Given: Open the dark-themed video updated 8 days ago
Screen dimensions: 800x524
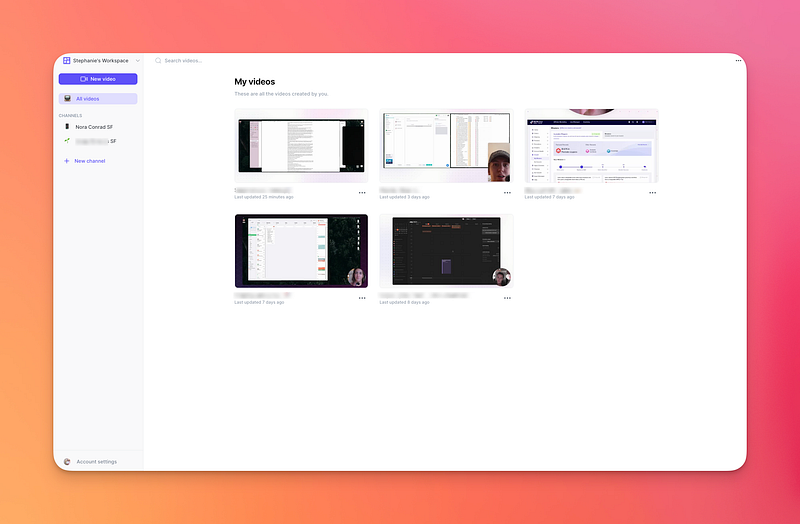Looking at the screenshot, I should 446,251.
